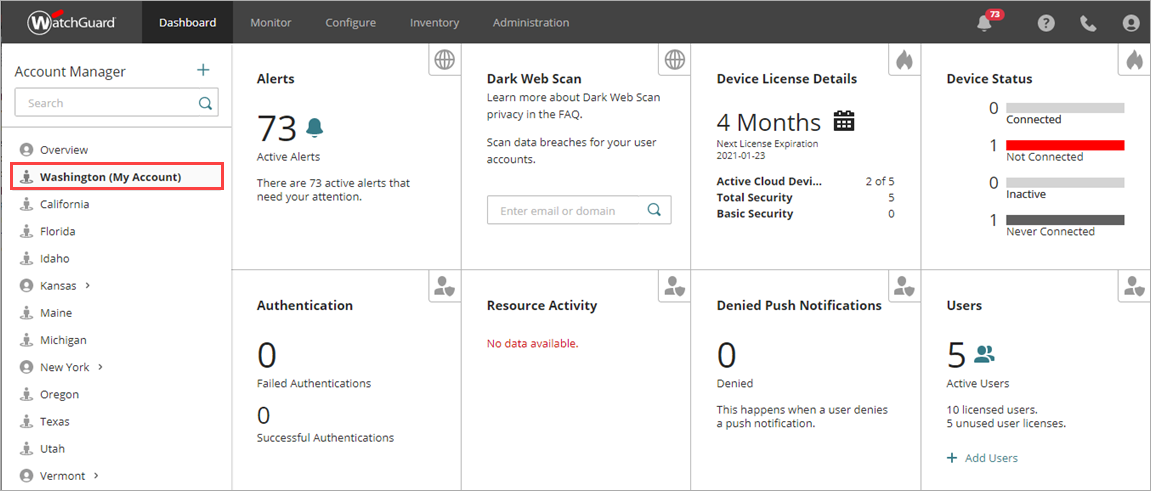Click the Add Users link
The width and height of the screenshot is (1151, 491).
point(983,458)
